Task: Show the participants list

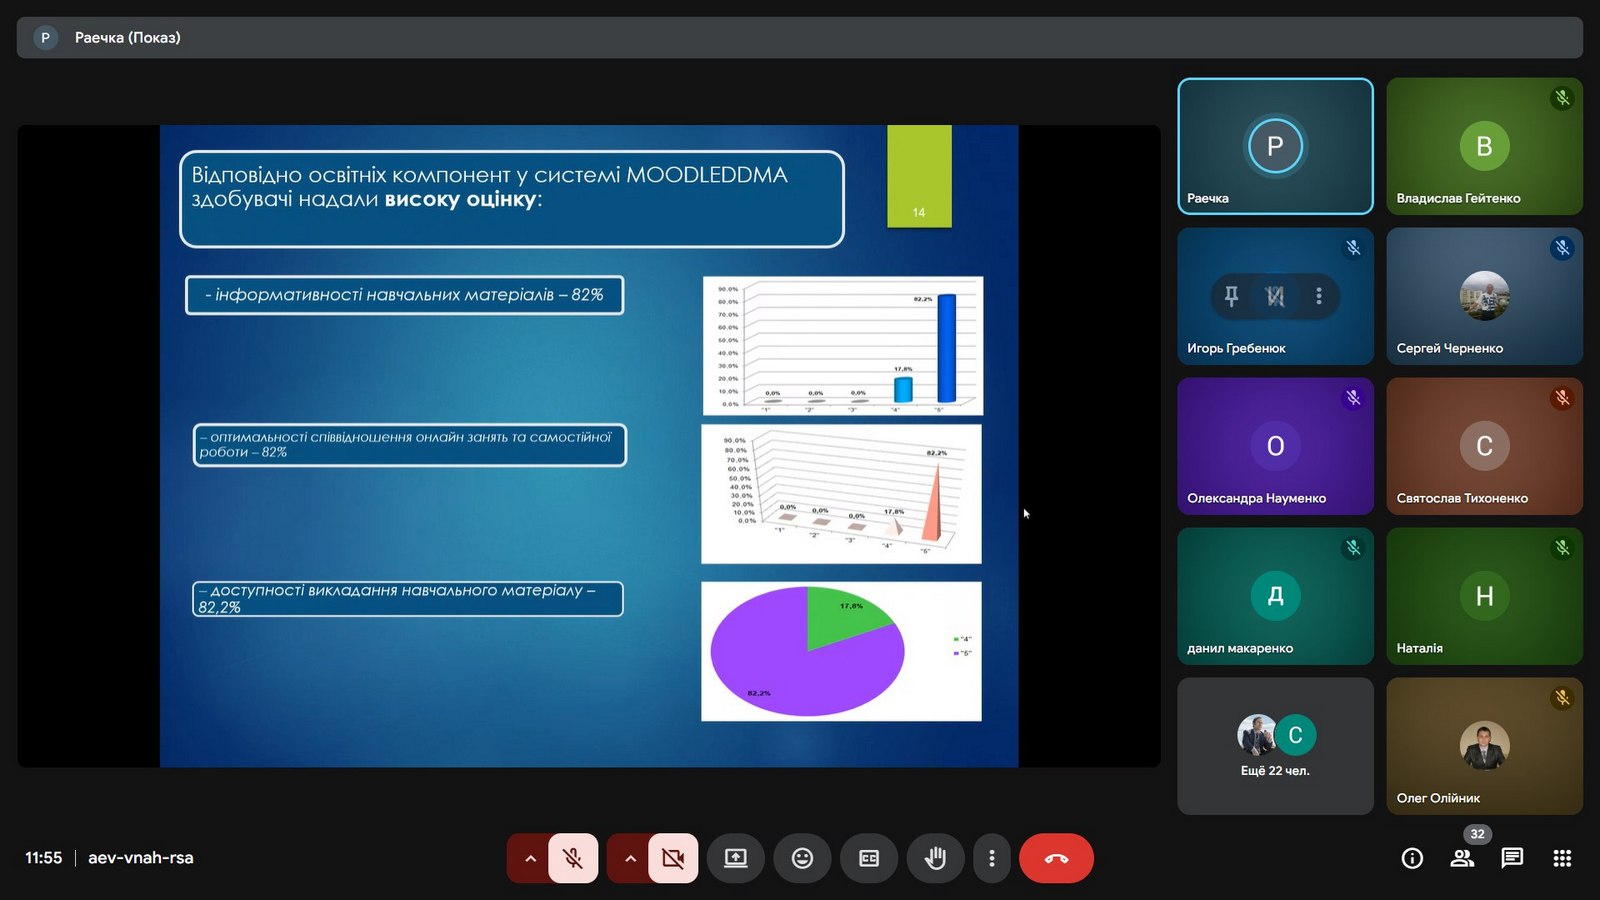Action: 1462,858
